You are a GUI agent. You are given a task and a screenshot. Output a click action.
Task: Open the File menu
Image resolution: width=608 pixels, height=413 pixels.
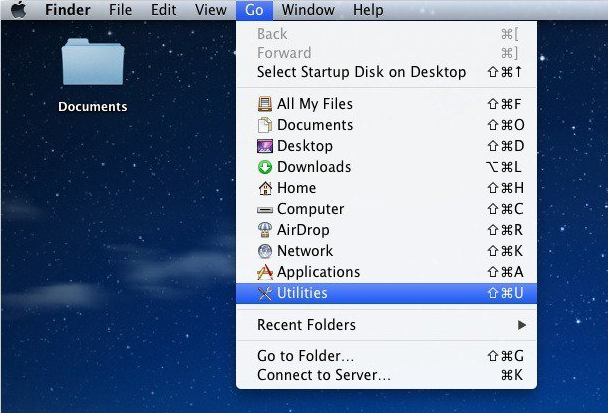[x=120, y=10]
